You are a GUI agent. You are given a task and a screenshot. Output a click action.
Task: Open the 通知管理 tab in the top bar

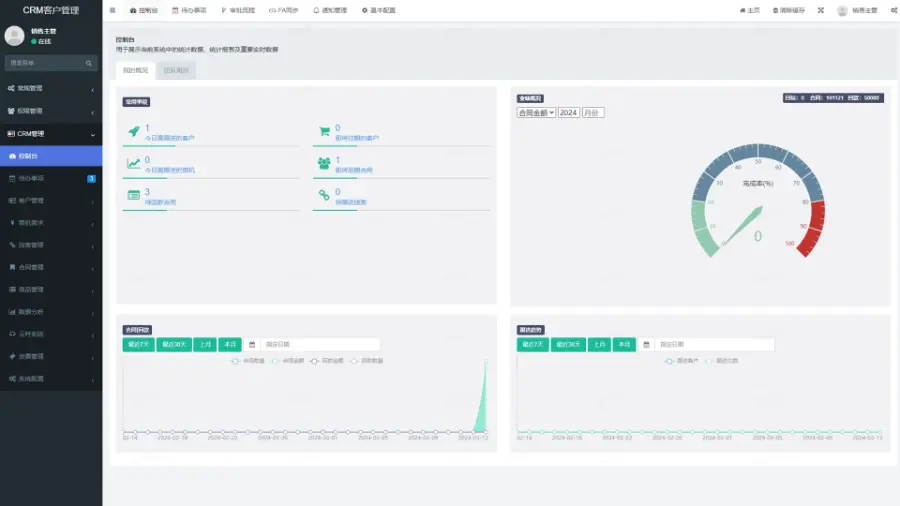click(x=332, y=10)
